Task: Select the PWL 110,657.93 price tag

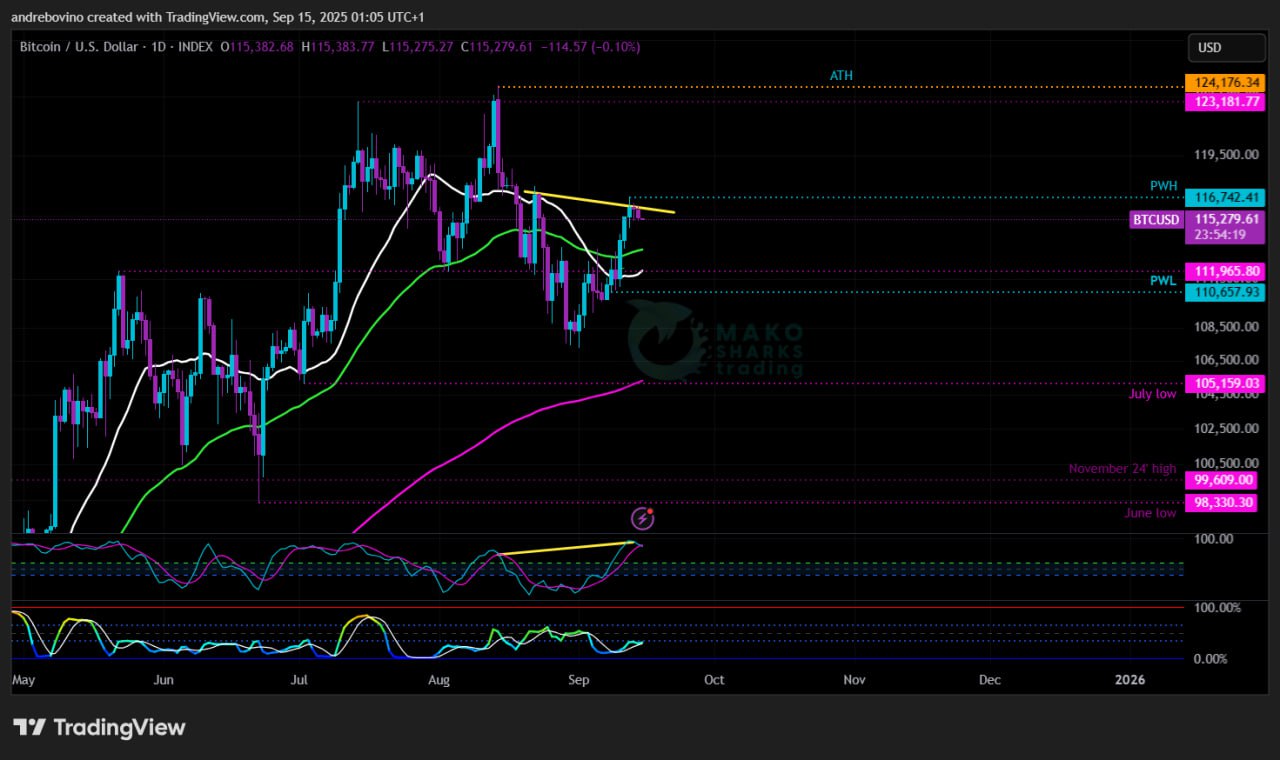Action: (x=1224, y=292)
